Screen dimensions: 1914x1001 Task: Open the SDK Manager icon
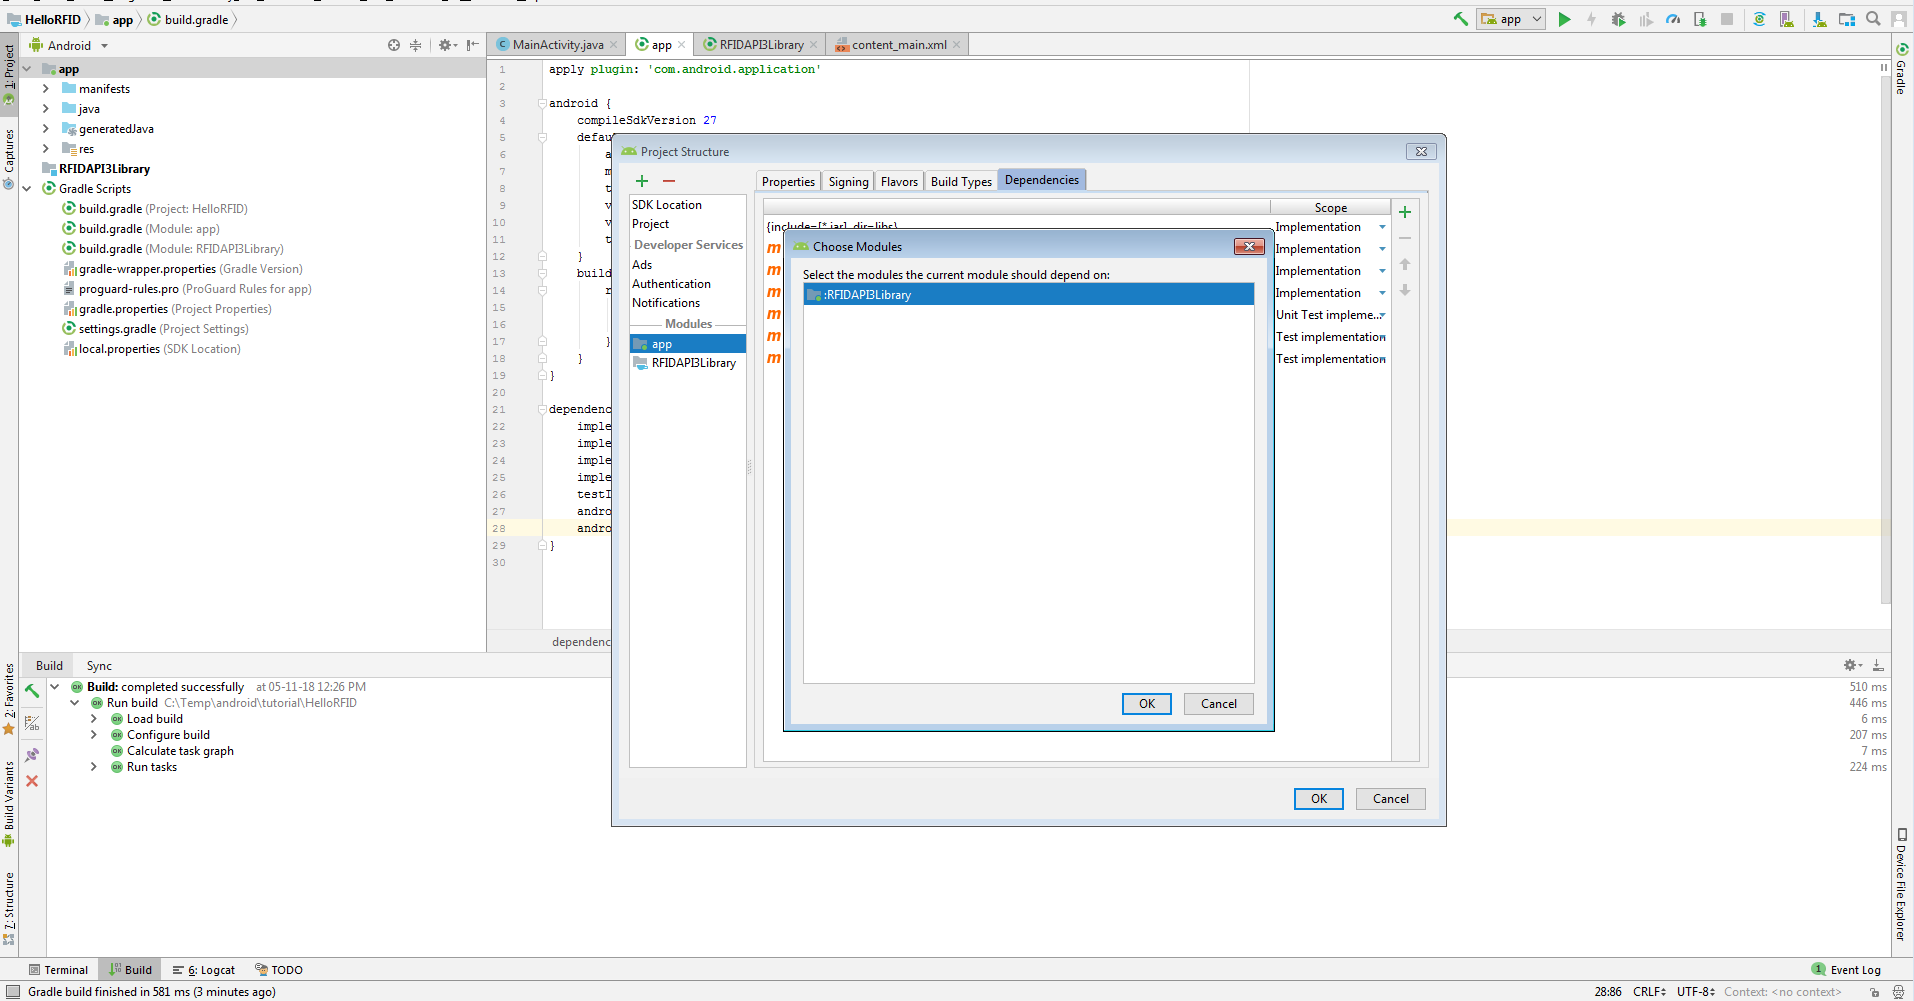pyautogui.click(x=1819, y=19)
